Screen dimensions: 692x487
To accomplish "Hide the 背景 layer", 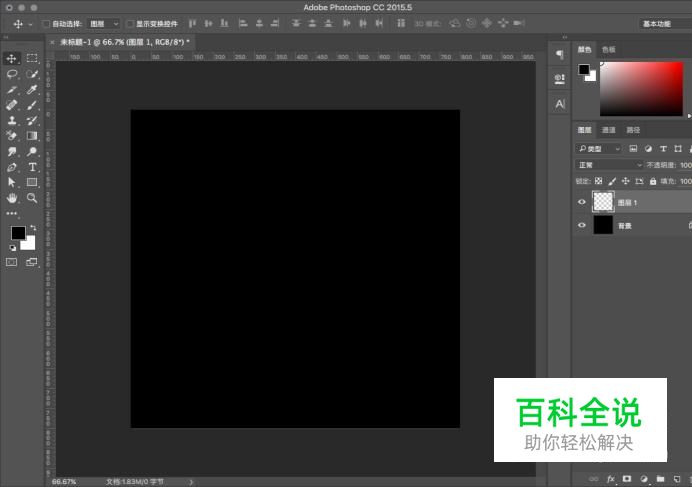I will click(582, 226).
